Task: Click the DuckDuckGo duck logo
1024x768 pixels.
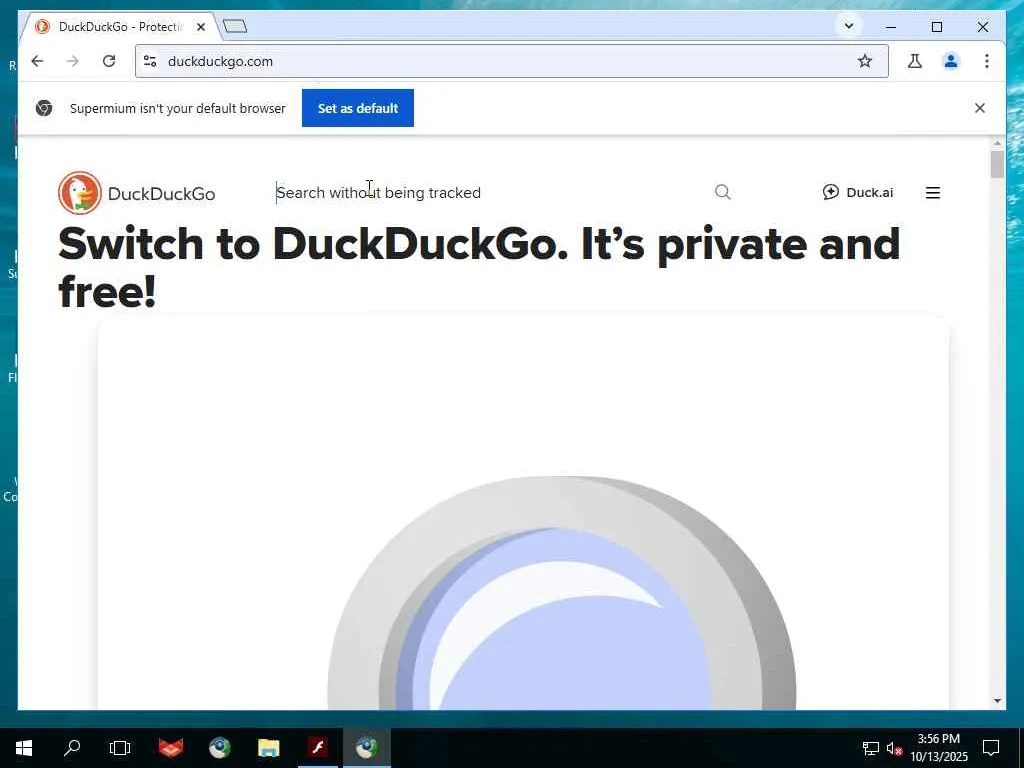Action: point(80,193)
